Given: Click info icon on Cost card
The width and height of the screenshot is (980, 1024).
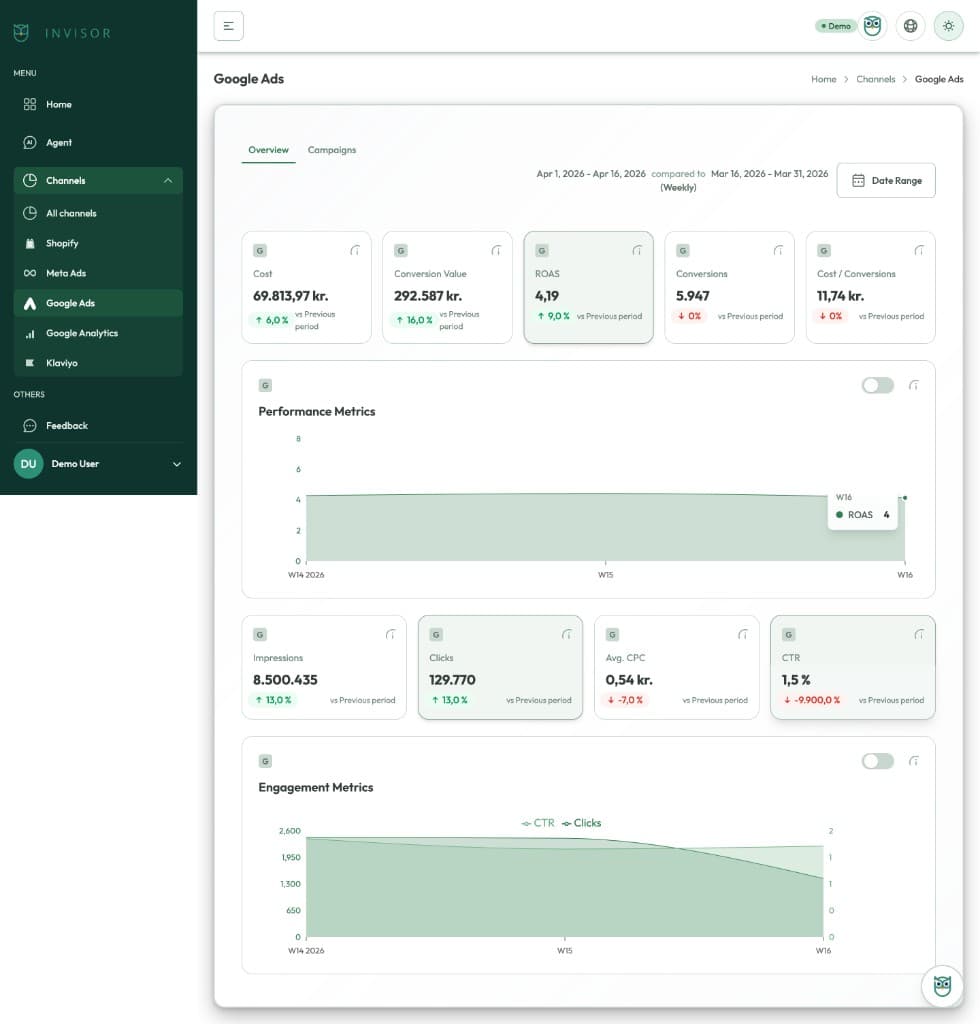Looking at the screenshot, I should click(355, 250).
